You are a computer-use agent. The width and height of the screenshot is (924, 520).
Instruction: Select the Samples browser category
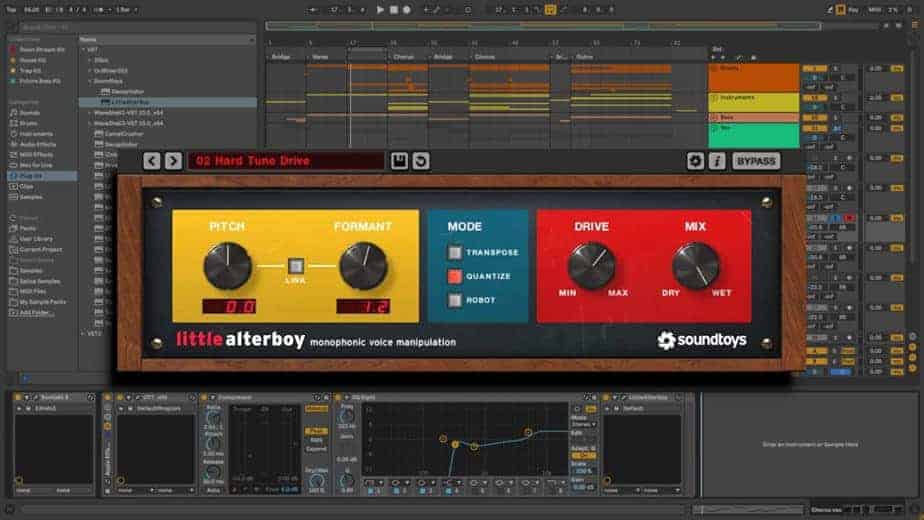(x=31, y=197)
